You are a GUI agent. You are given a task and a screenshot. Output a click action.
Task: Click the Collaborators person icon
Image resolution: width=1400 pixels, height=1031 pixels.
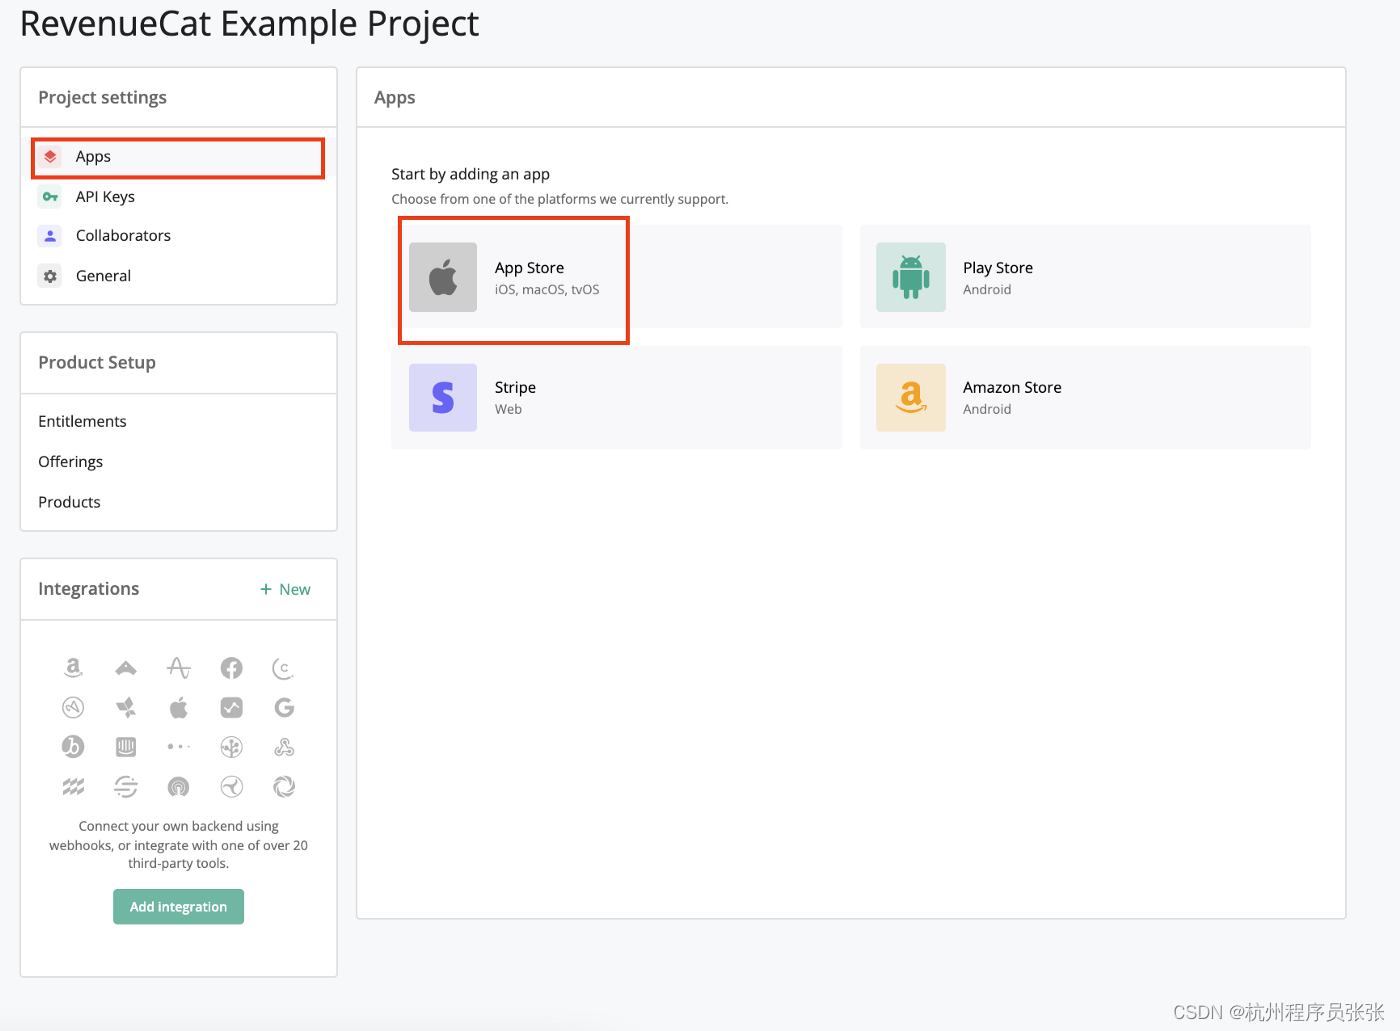coord(50,236)
